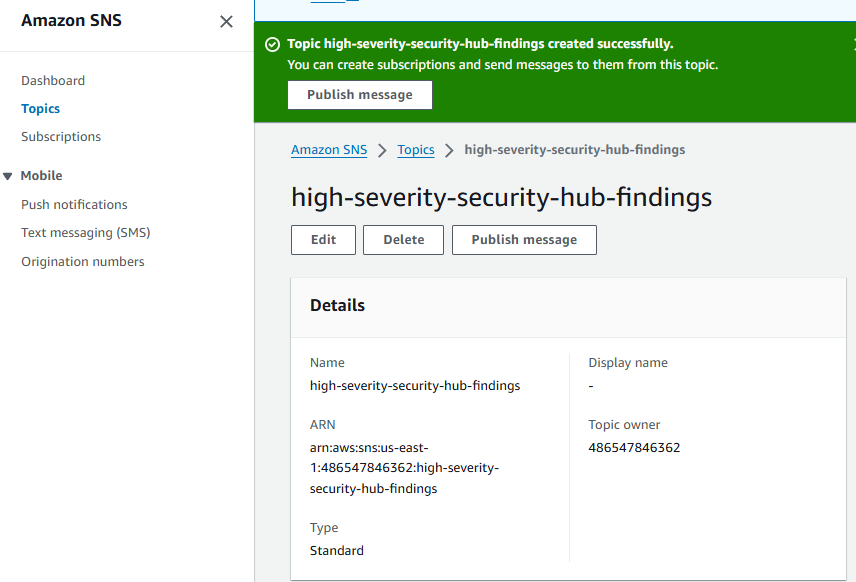
Task: Go to Topics in sidebar
Action: click(x=40, y=109)
